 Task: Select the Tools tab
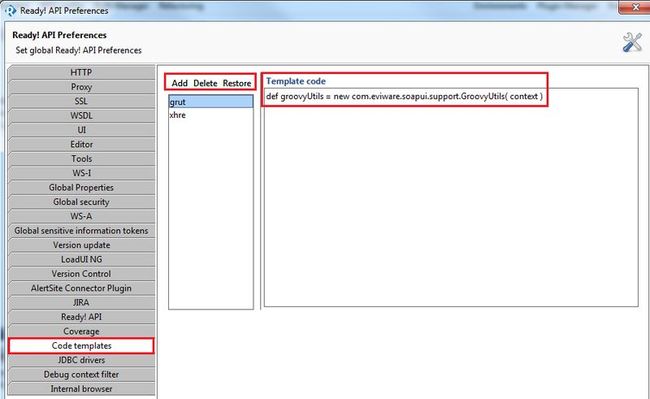coord(81,159)
